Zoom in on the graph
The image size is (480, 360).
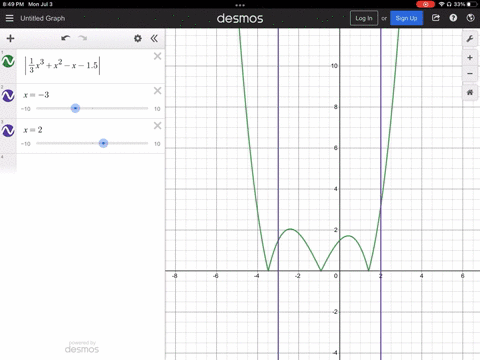pos(470,58)
